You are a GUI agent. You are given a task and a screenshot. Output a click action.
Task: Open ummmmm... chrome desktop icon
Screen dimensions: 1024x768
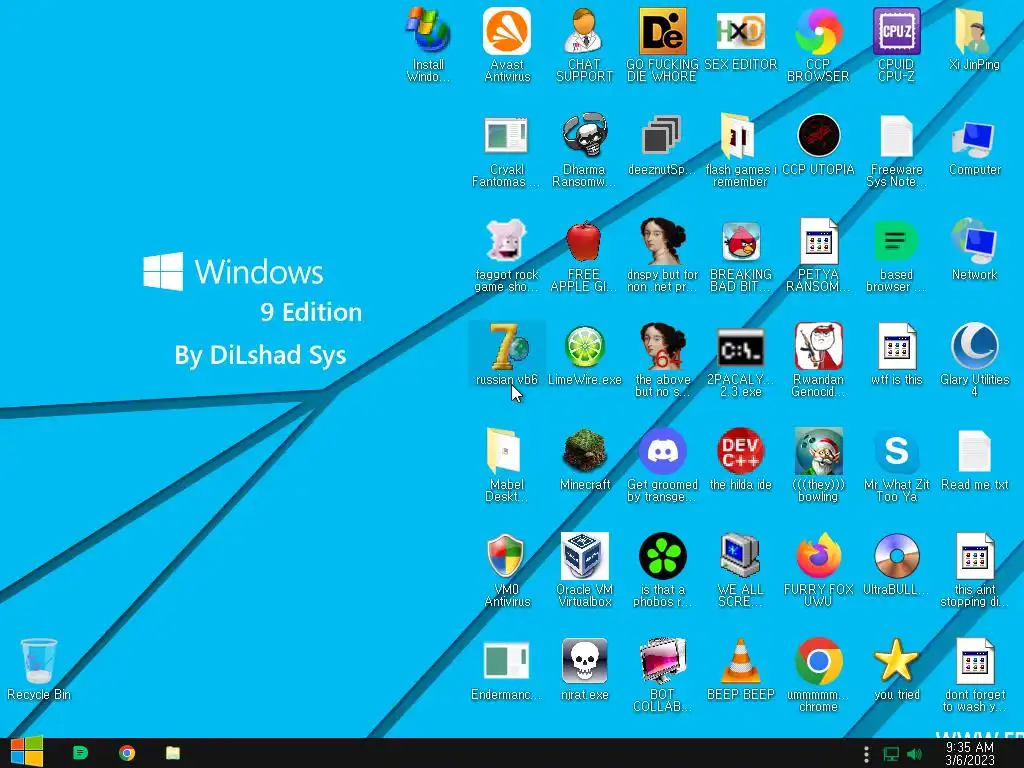click(818, 676)
